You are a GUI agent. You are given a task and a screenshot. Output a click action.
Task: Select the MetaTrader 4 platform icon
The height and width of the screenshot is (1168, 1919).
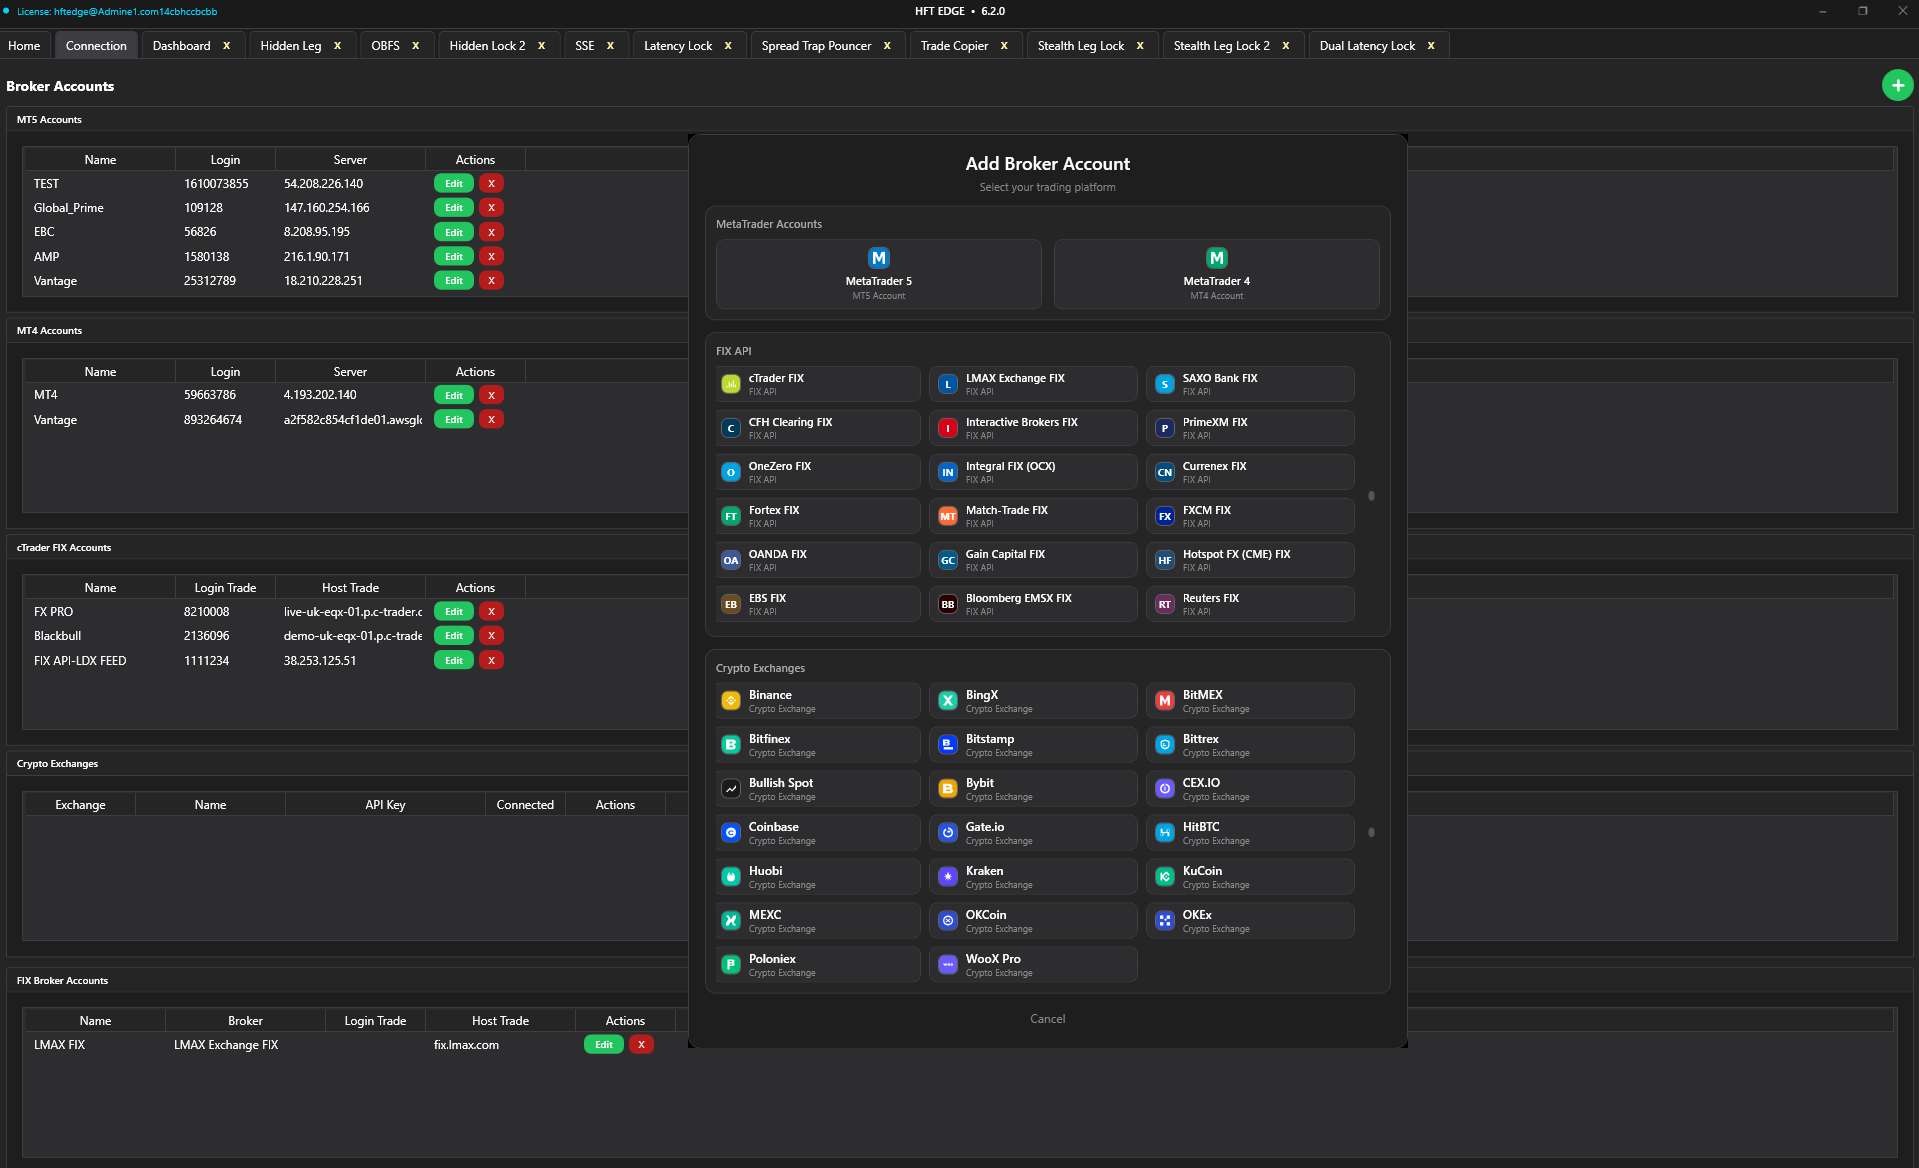(1217, 258)
